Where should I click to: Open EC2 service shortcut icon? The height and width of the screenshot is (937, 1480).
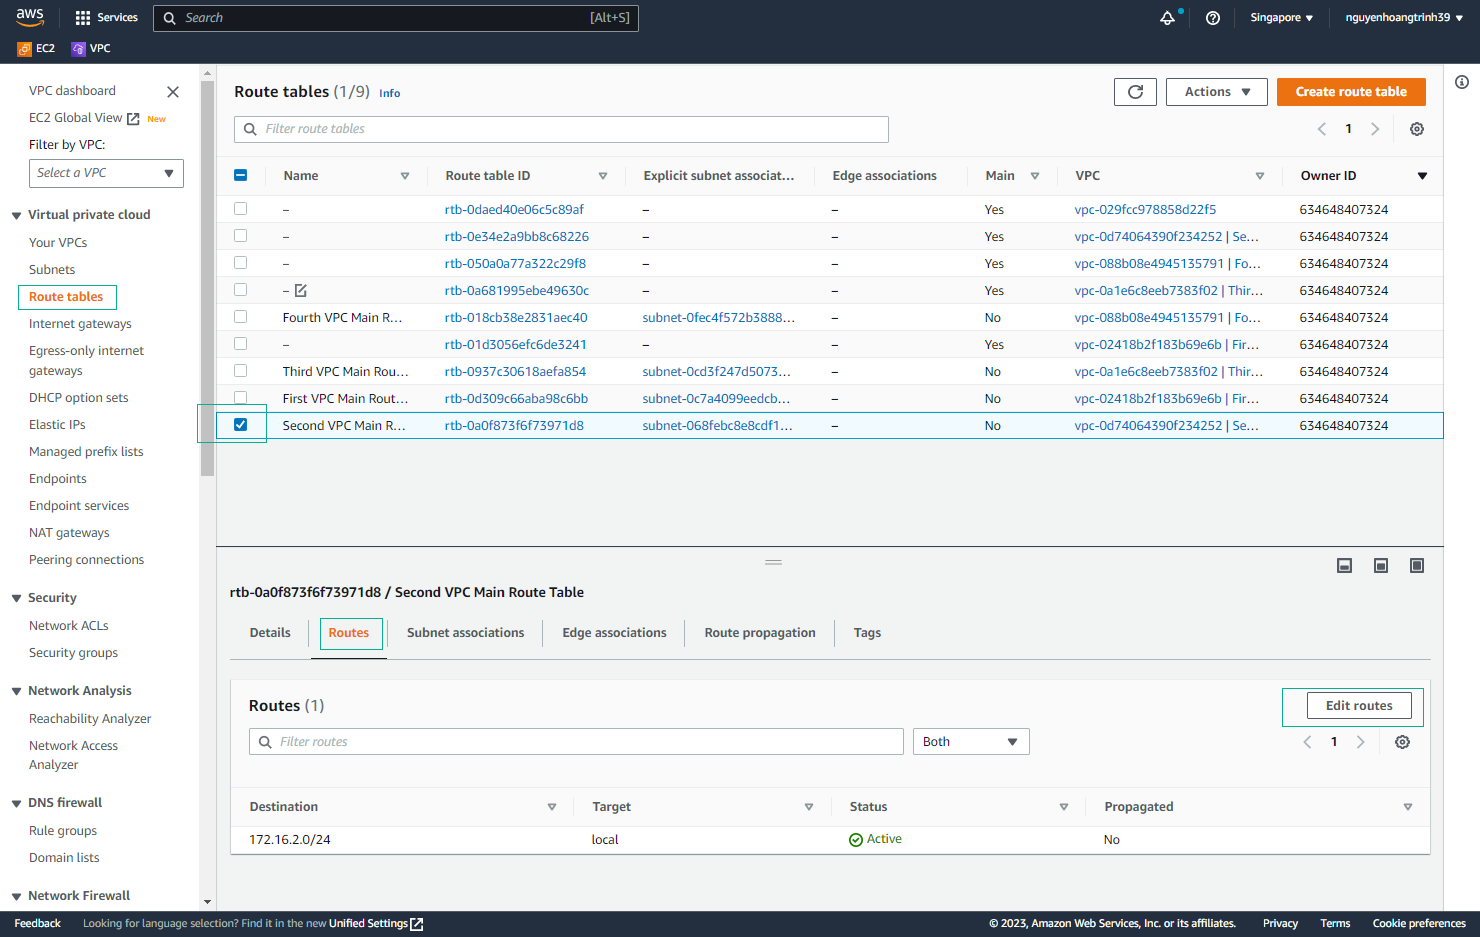click(24, 48)
